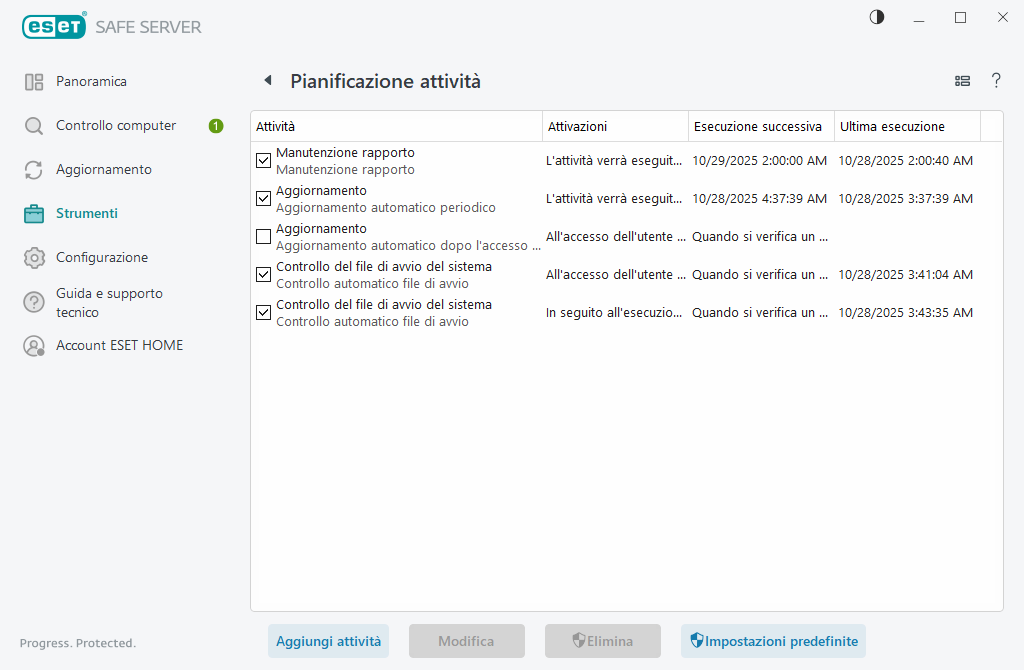The image size is (1024, 670).
Task: Open Guida e supporto tecnico
Action: coord(109,302)
